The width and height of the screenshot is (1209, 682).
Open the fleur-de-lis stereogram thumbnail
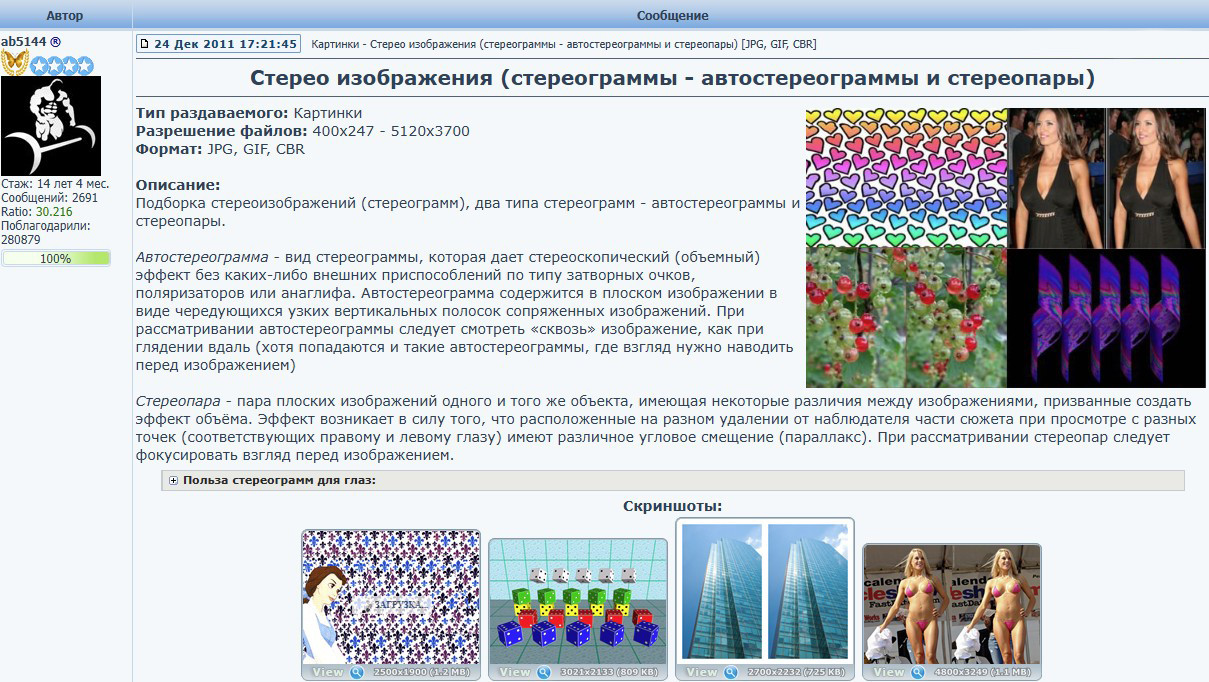click(x=391, y=597)
